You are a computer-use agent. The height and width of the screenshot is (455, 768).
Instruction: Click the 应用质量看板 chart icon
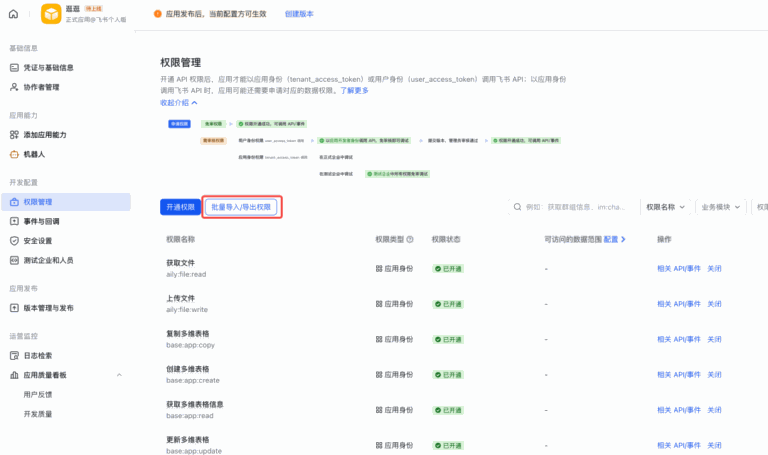pos(14,375)
